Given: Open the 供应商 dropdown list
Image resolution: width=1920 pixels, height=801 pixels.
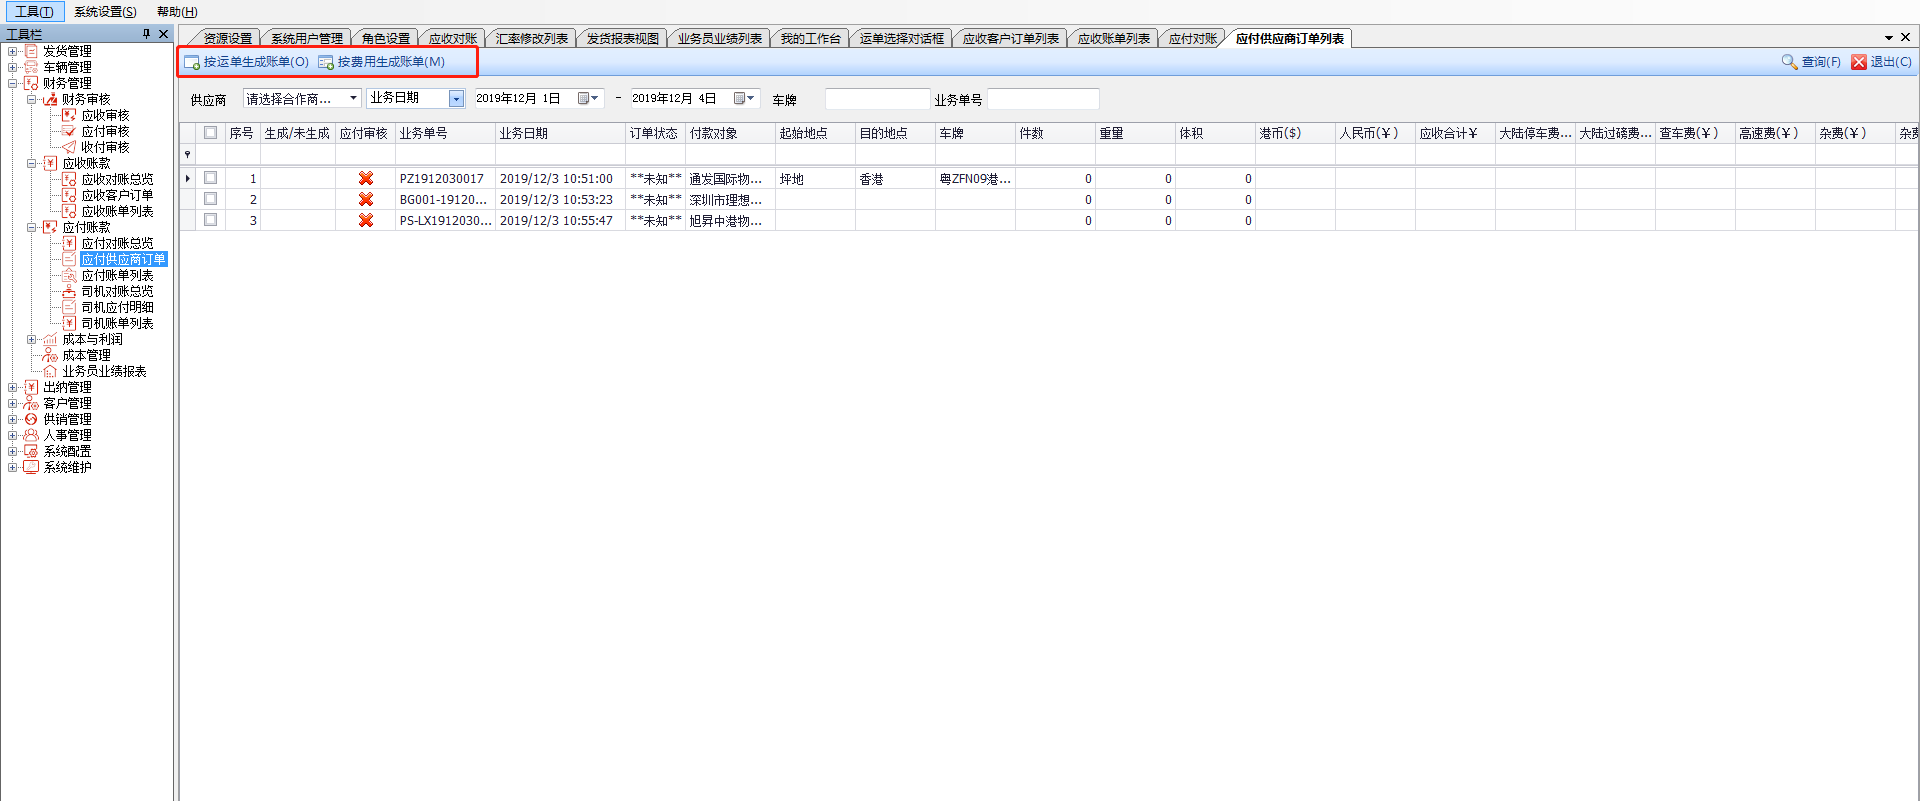Looking at the screenshot, I should click(x=353, y=98).
